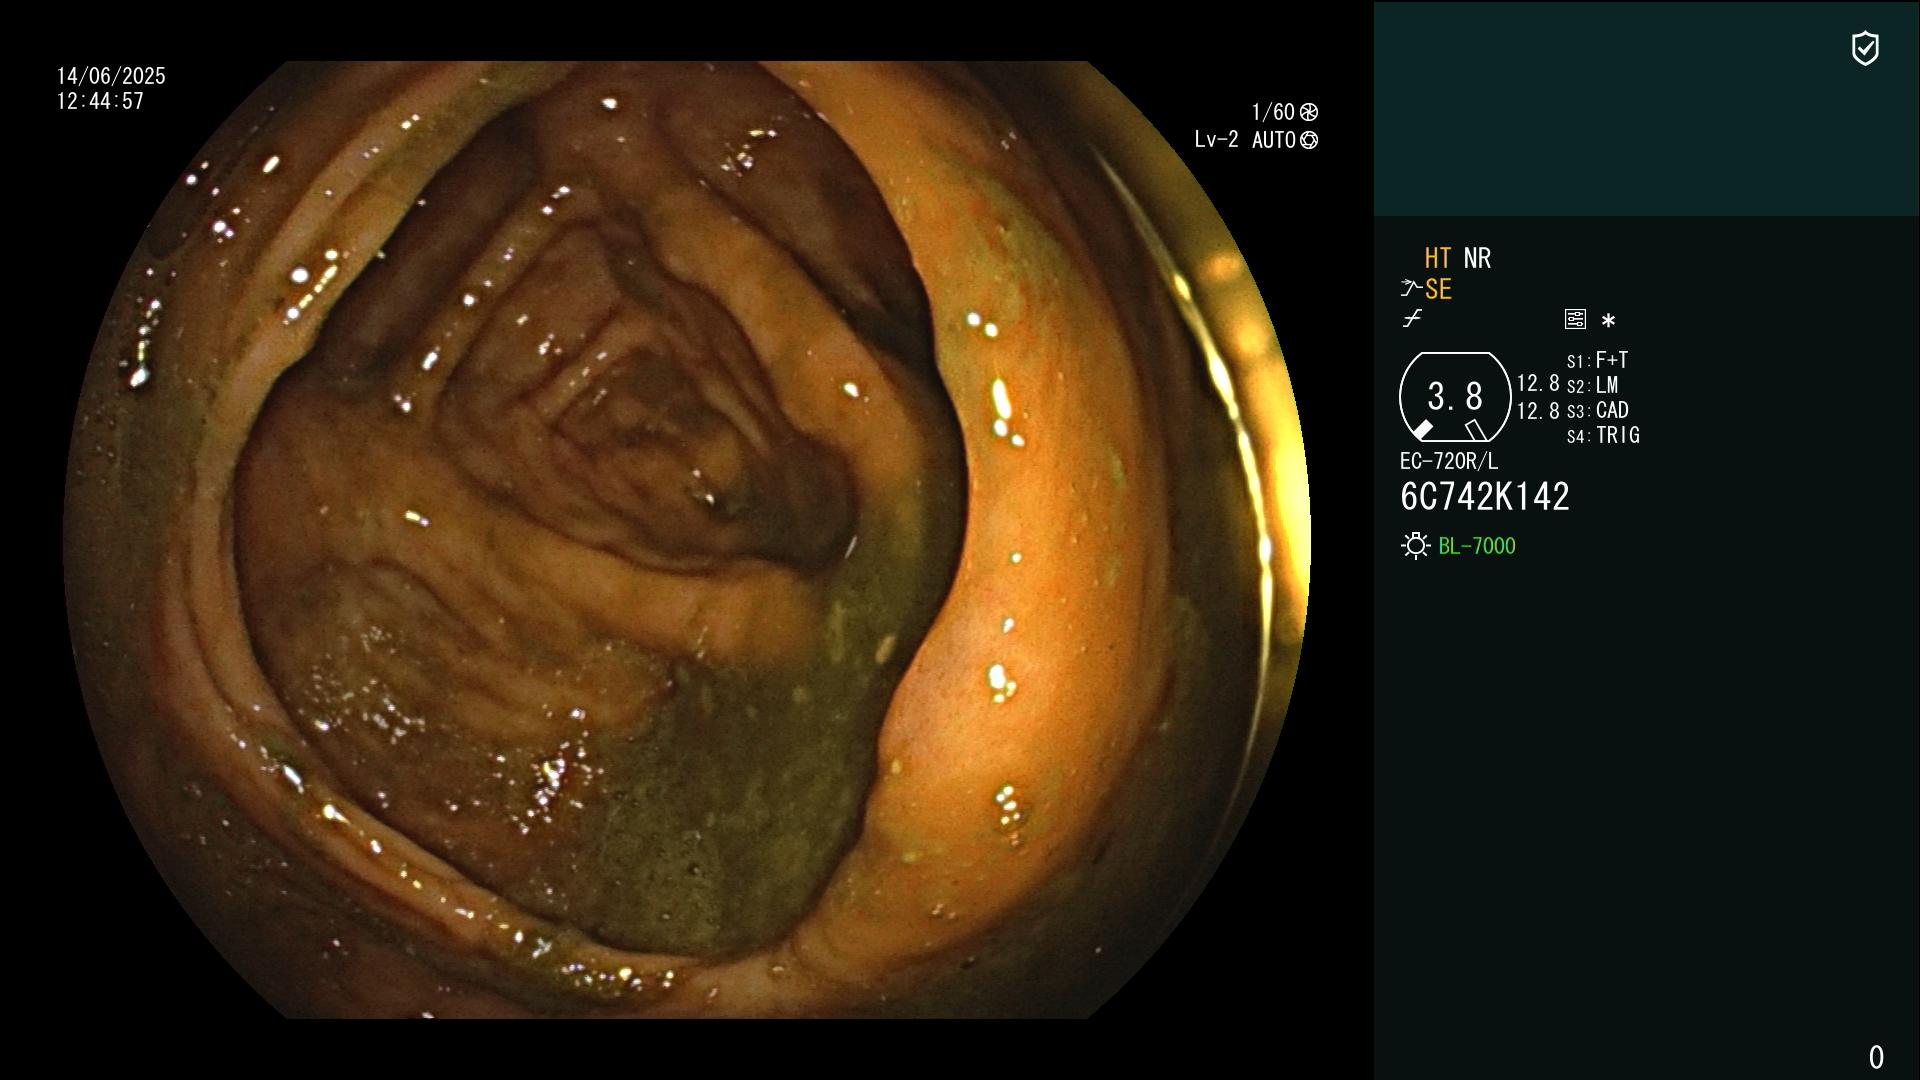Open the slider settings icon
Image resolution: width=1920 pixels, height=1080 pixels.
click(1575, 319)
